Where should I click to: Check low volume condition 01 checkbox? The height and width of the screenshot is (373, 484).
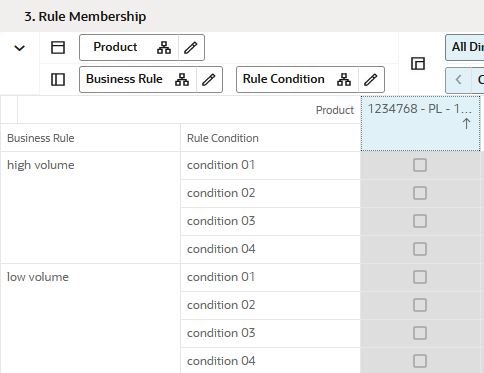[420, 277]
